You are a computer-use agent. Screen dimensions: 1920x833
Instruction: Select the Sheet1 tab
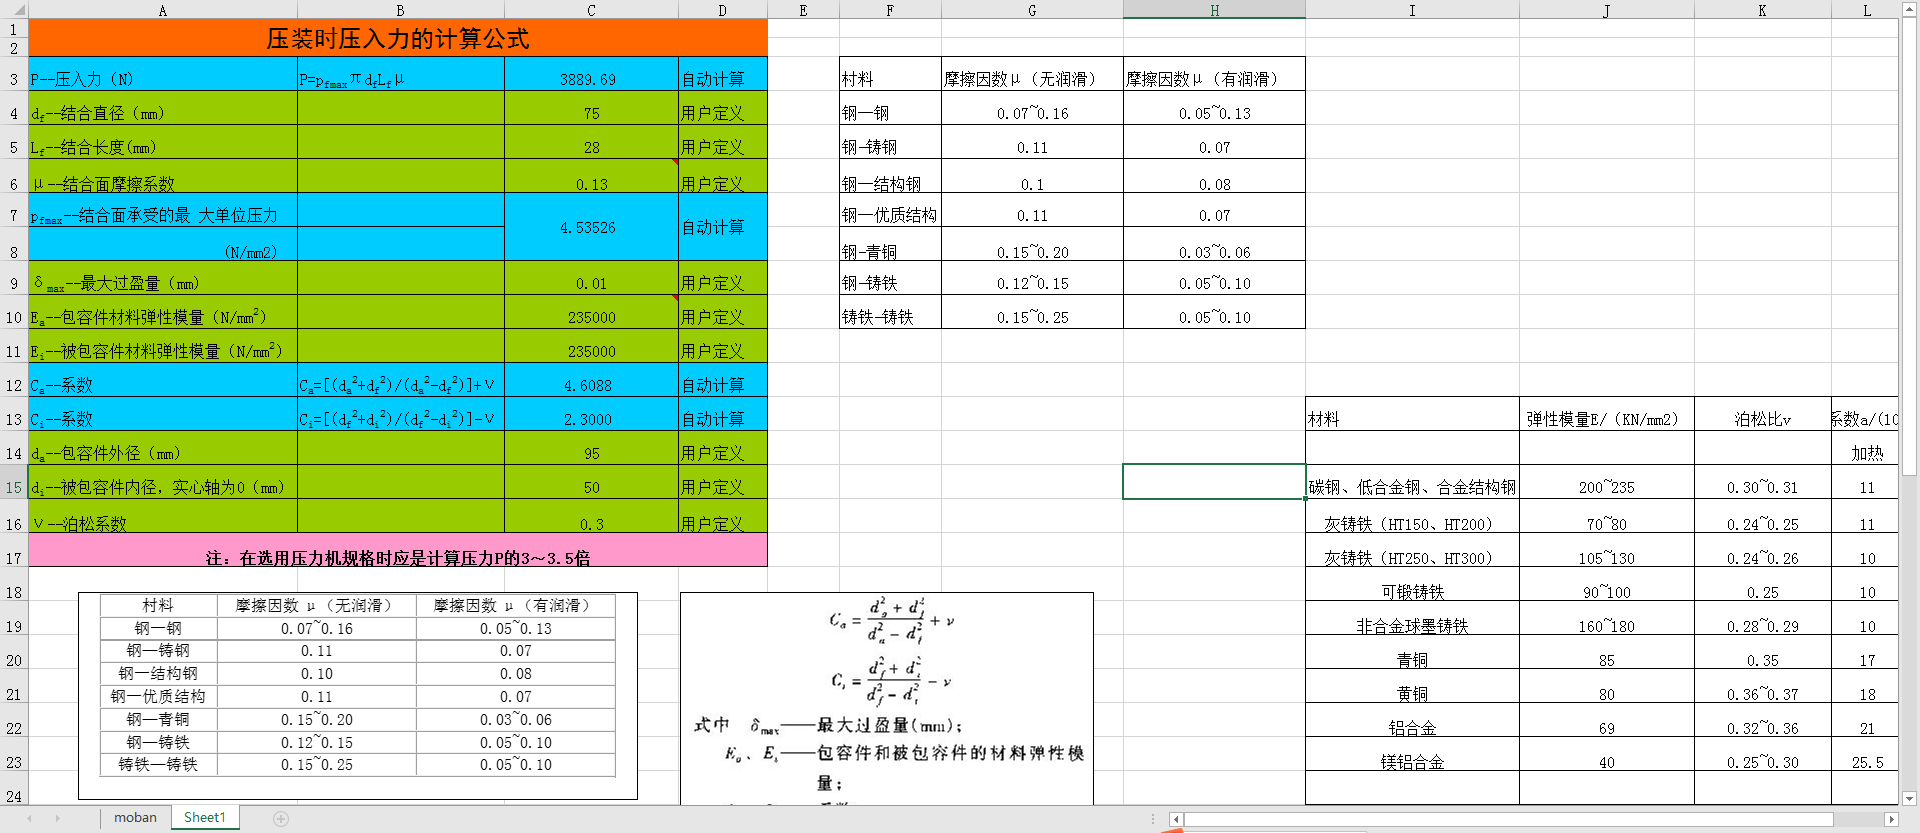point(205,818)
